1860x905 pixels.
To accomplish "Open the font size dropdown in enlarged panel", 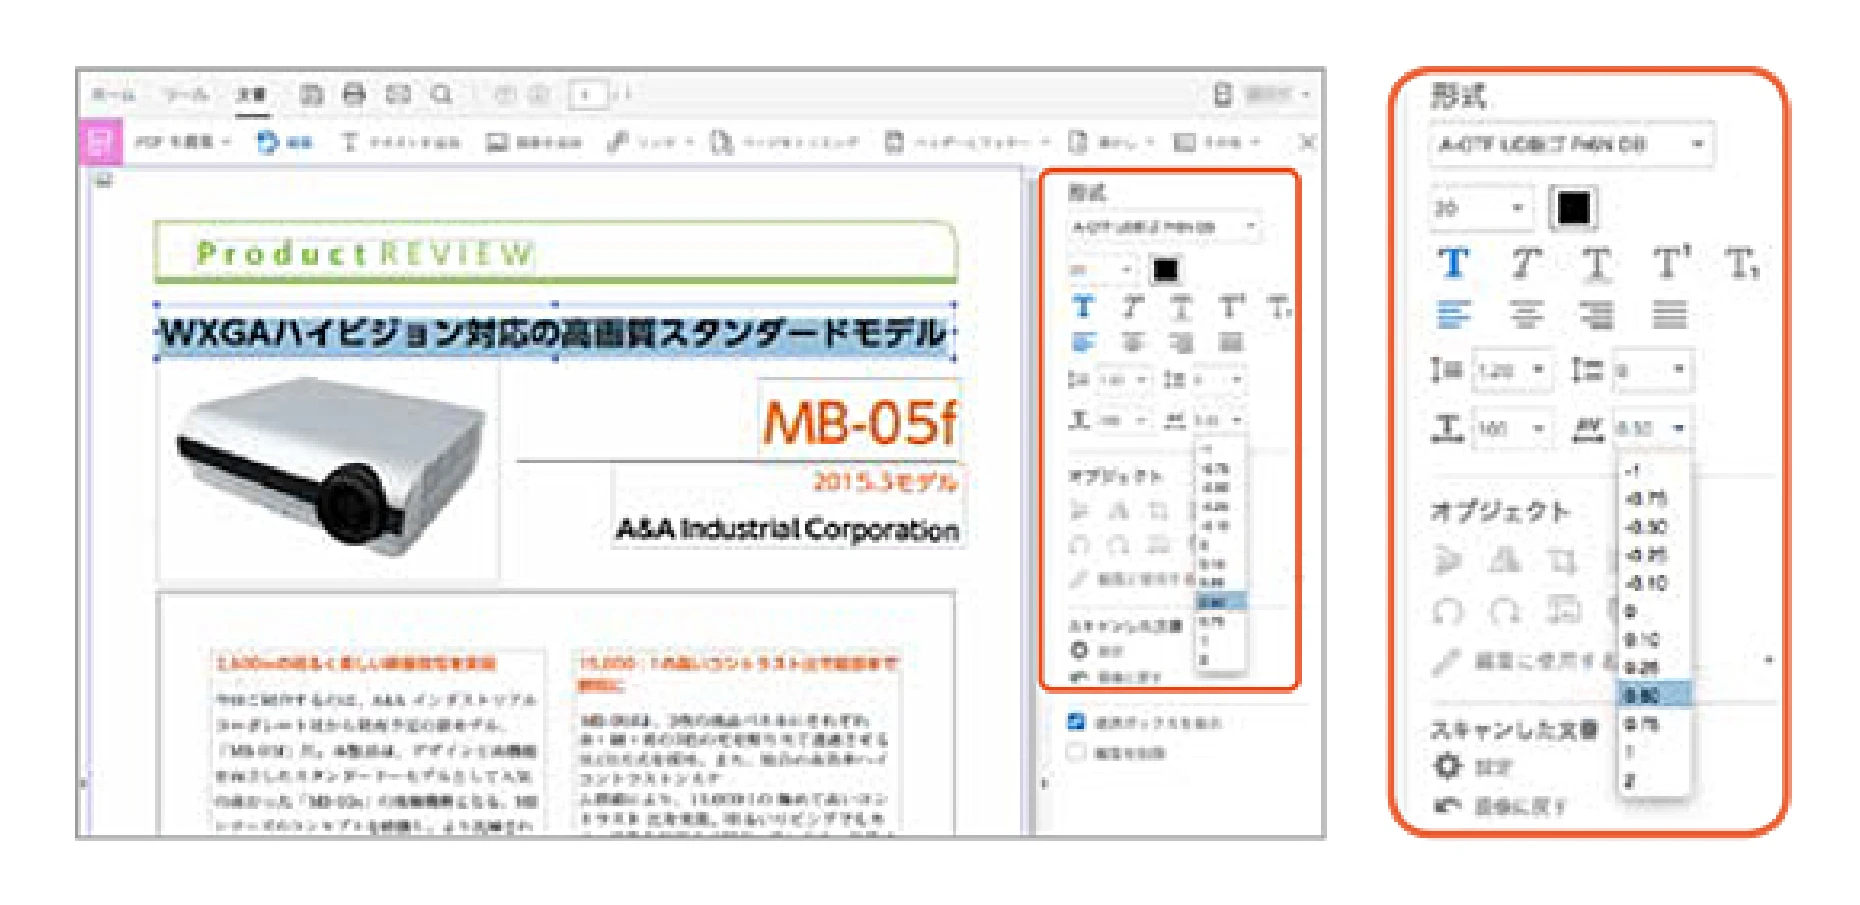I will pos(1517,208).
